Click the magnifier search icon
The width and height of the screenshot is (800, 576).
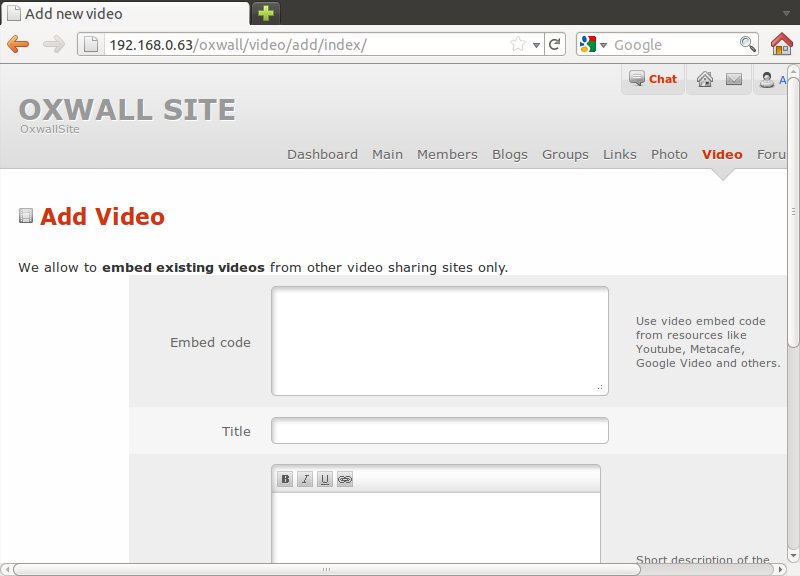(x=747, y=44)
